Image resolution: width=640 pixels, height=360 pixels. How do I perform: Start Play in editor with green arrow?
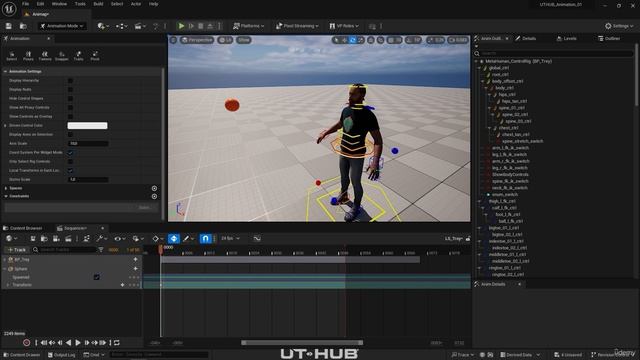click(x=181, y=26)
